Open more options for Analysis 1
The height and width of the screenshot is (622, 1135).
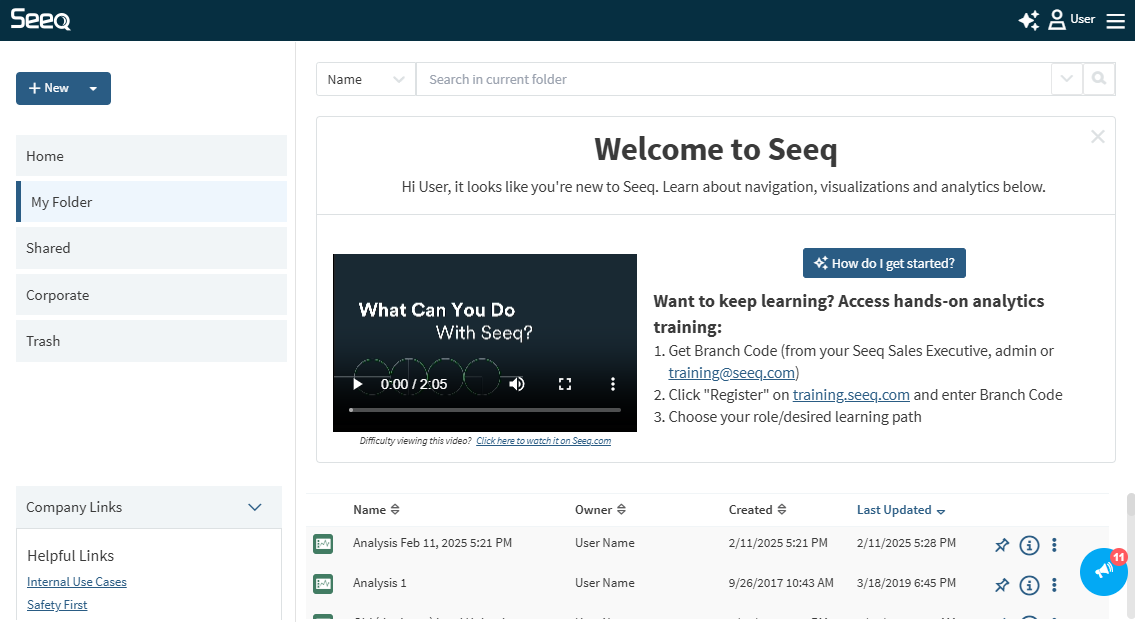pyautogui.click(x=1054, y=585)
